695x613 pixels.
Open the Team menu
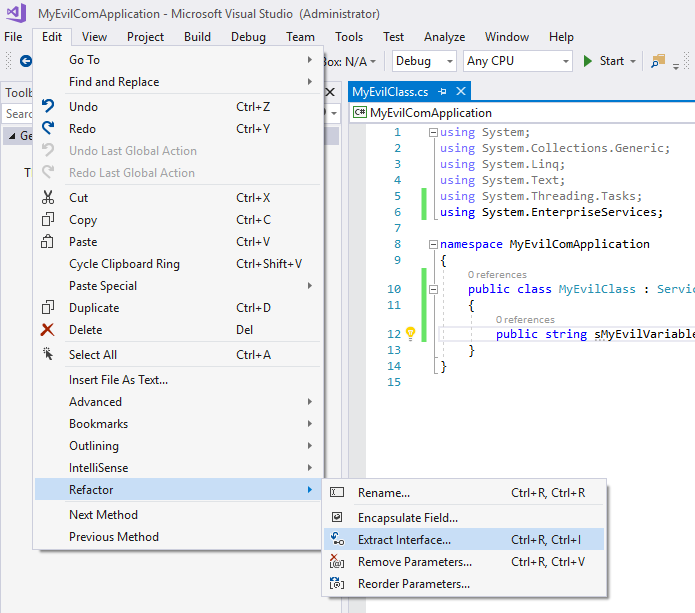(300, 37)
